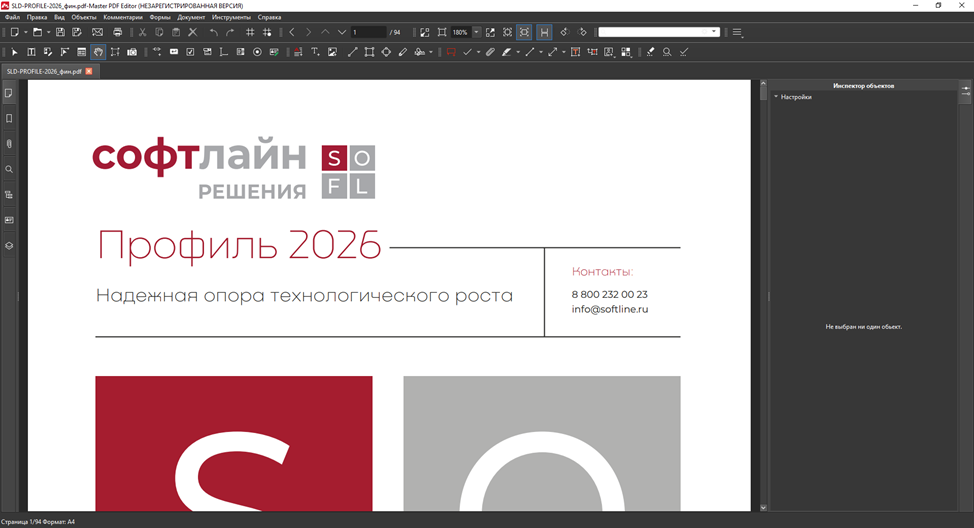
Task: Send the PDF by email envelope icon
Action: coord(98,32)
